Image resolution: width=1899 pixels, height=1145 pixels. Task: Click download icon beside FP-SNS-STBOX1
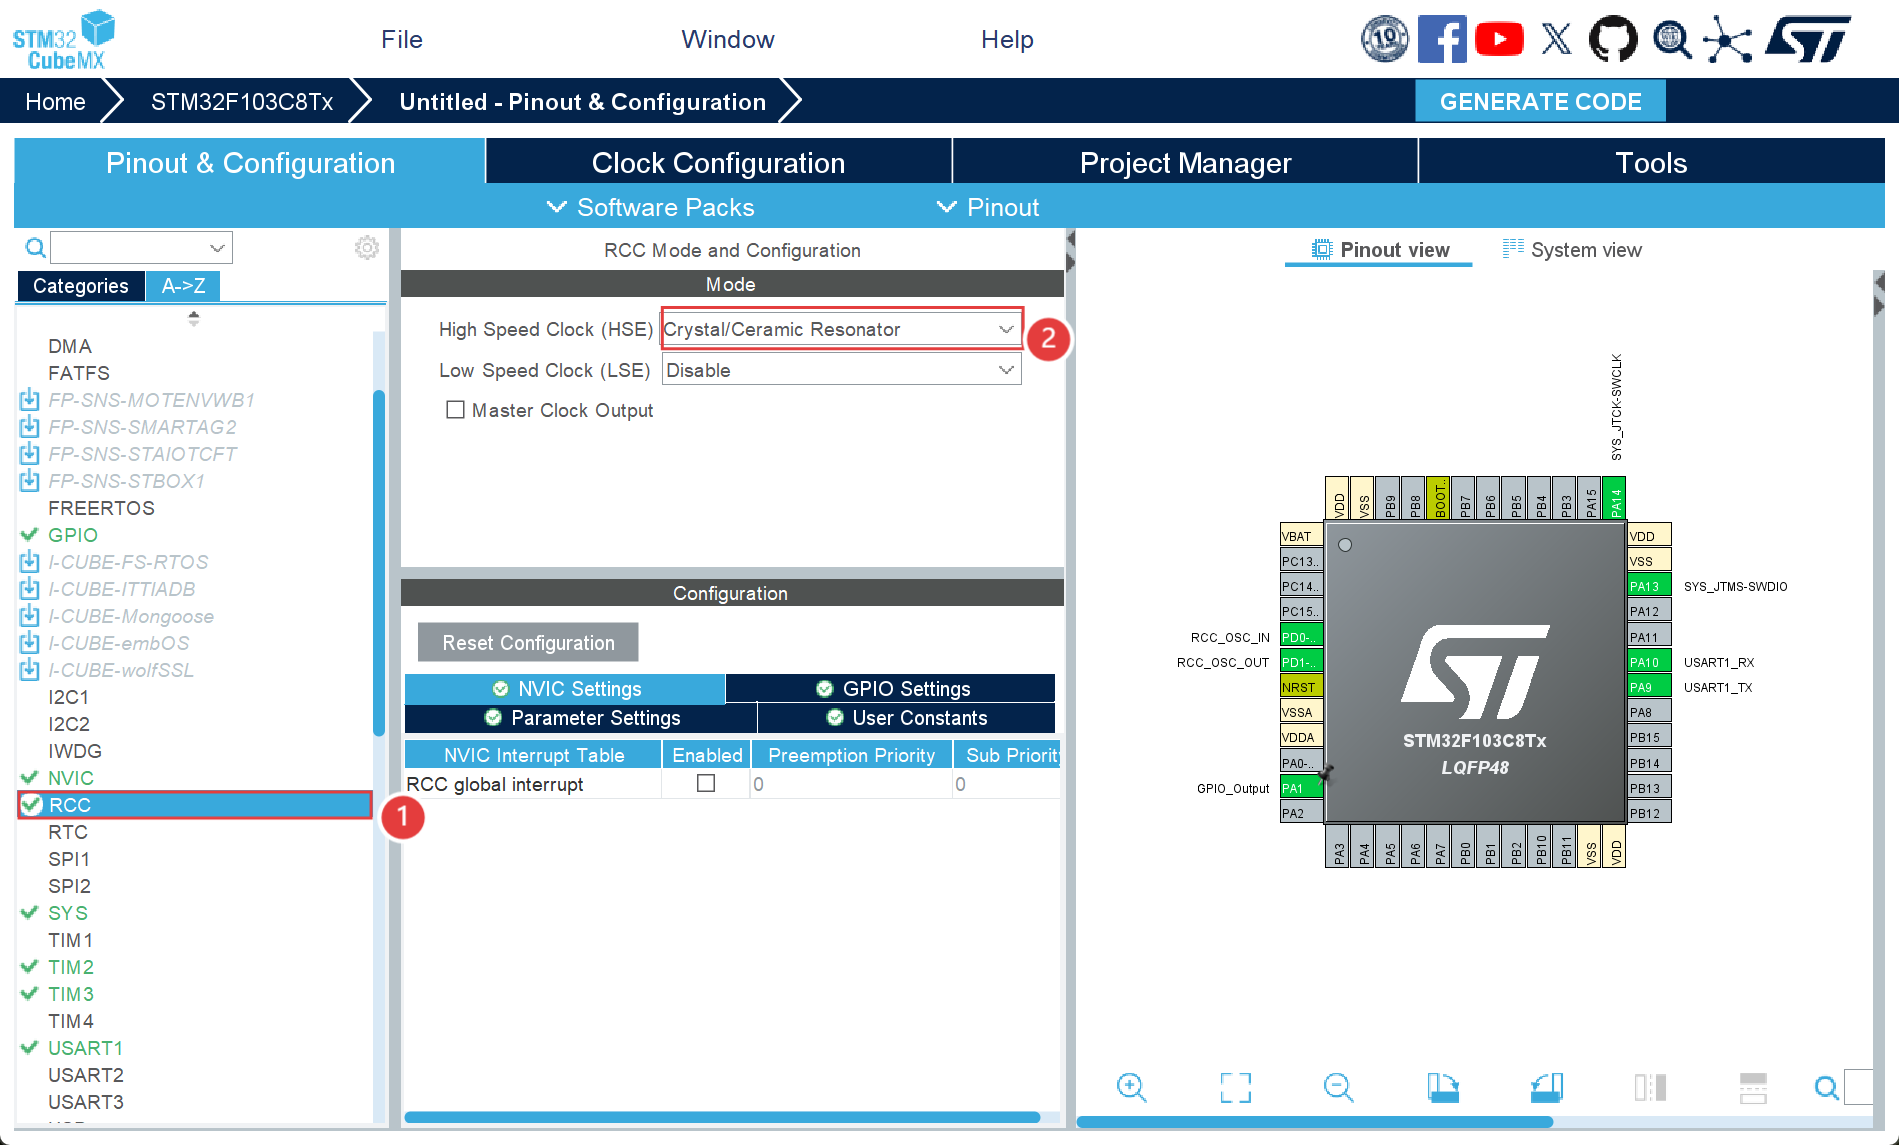[30, 481]
